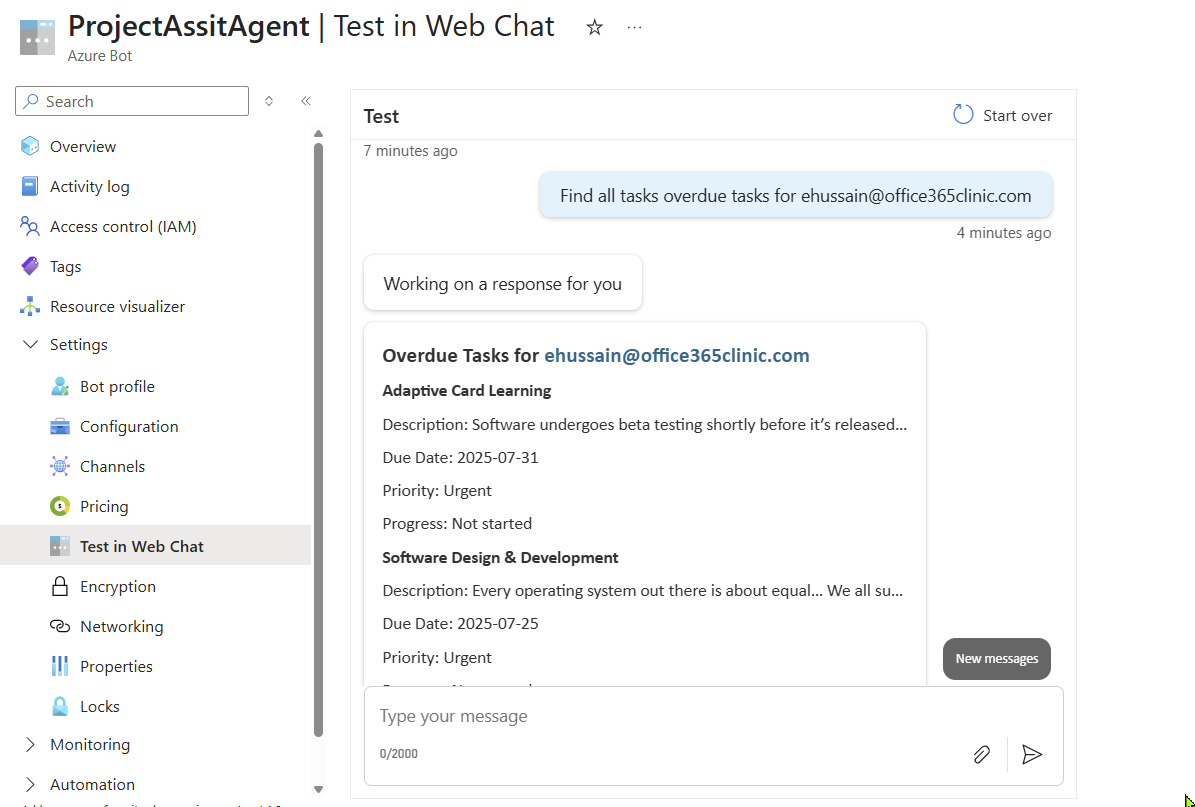Click the Start over button label
Viewport: 1195px width, 807px height.
(x=1017, y=115)
